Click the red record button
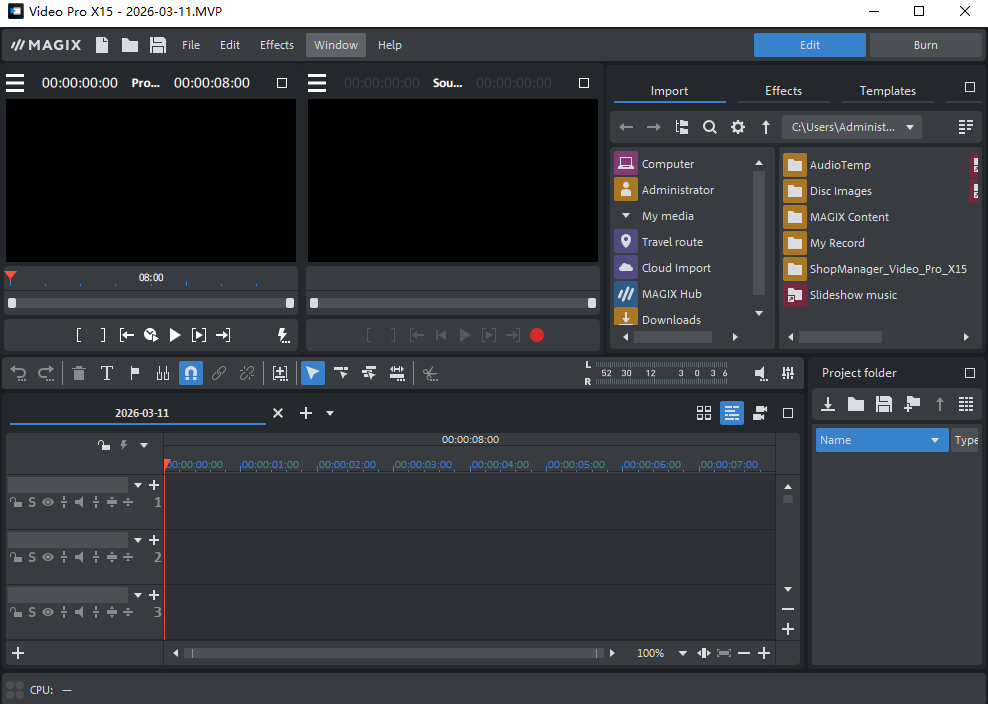This screenshot has width=988, height=704. click(x=537, y=335)
